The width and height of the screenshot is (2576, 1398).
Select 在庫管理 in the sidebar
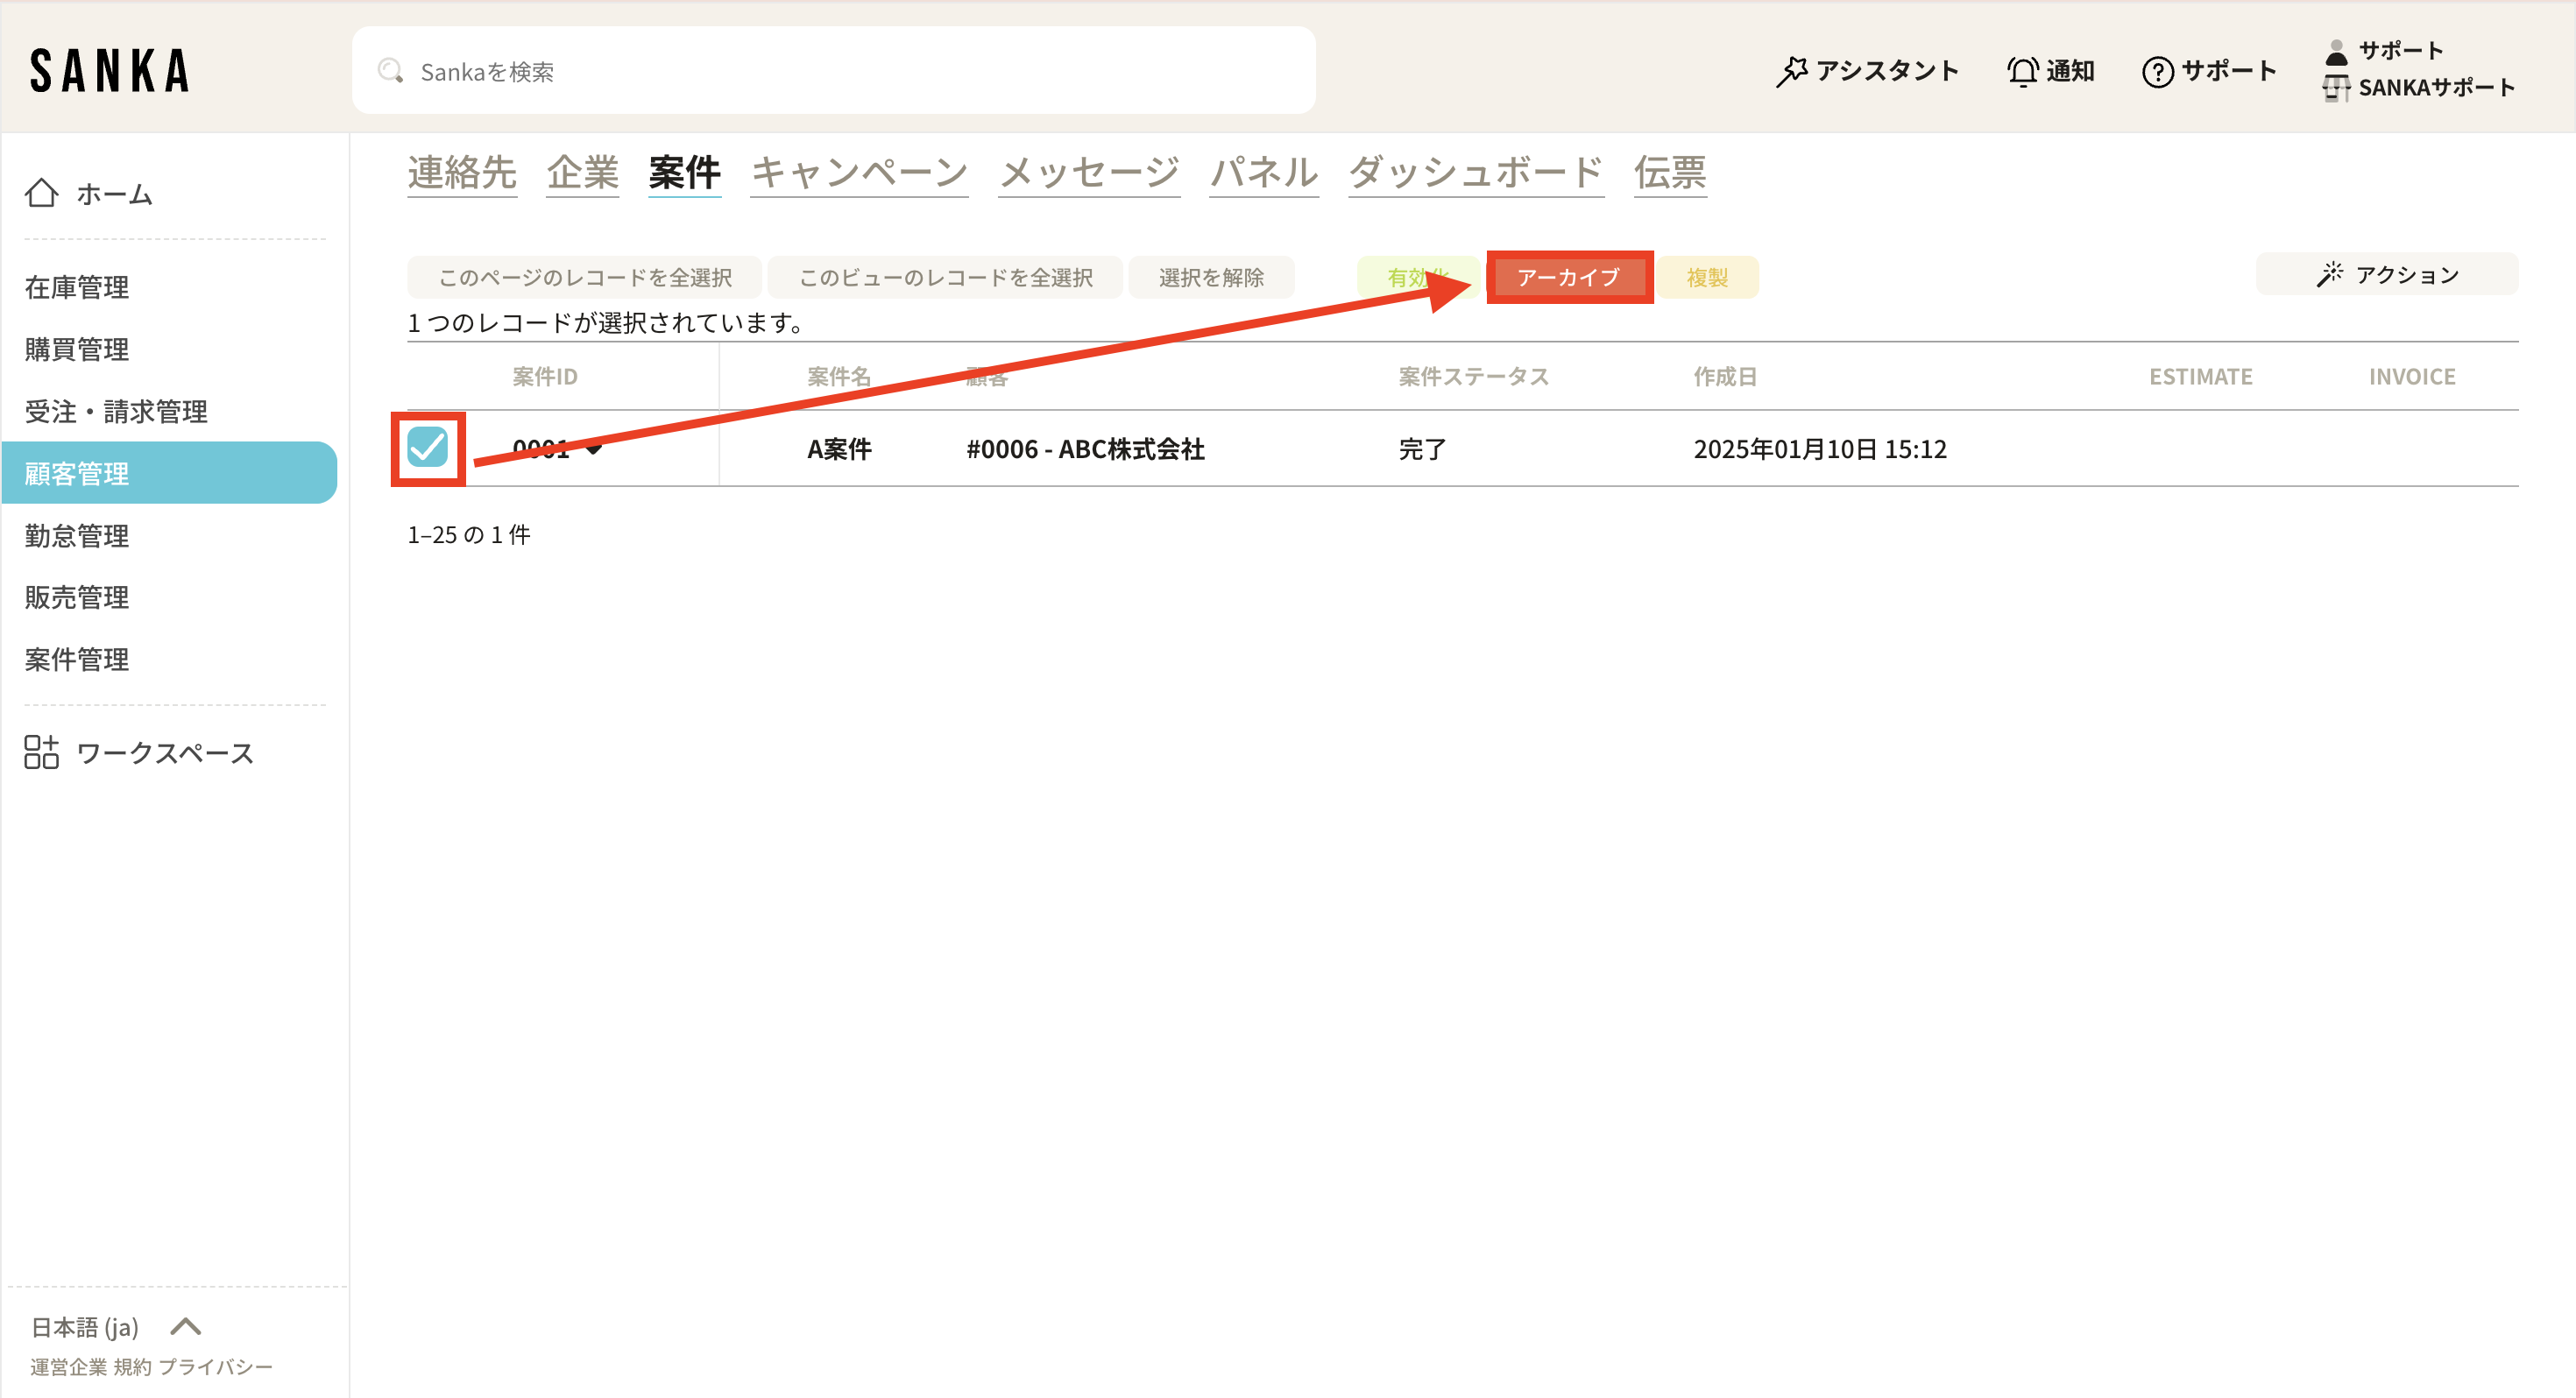pos(77,287)
